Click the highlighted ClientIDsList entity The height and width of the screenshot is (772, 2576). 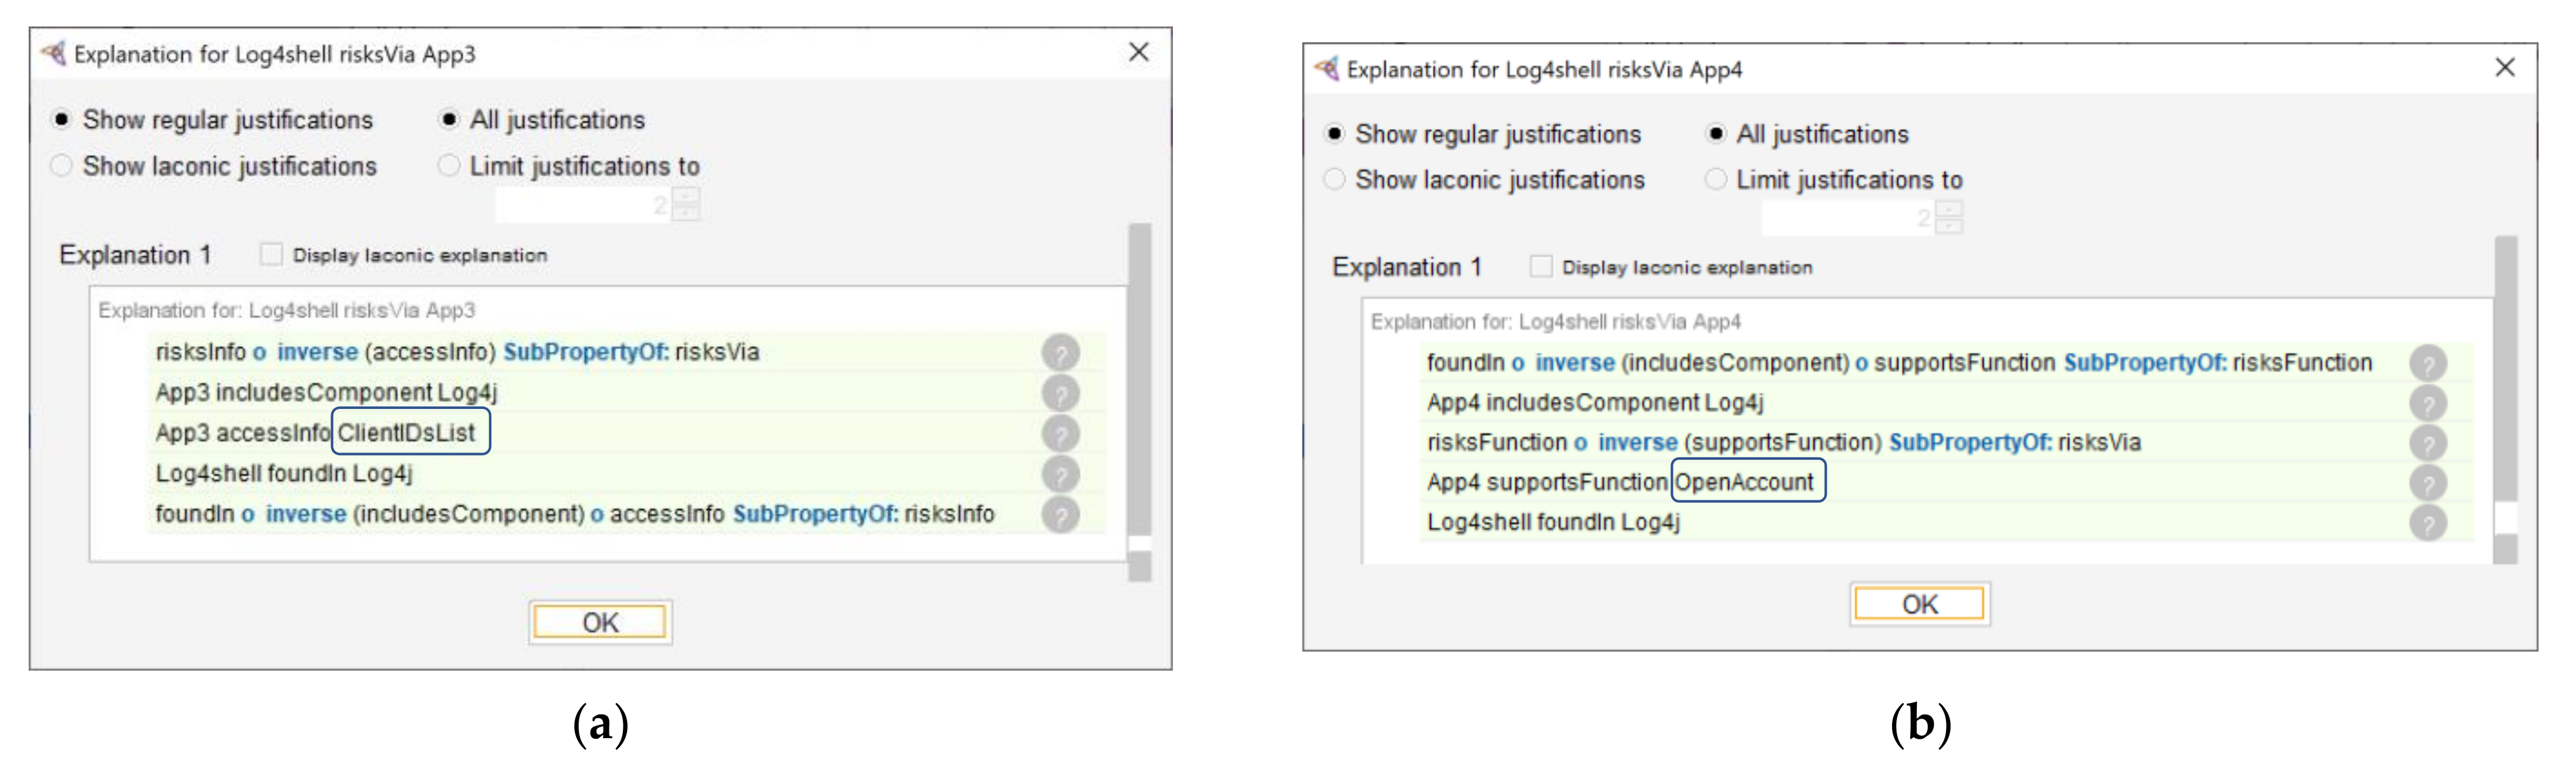408,433
